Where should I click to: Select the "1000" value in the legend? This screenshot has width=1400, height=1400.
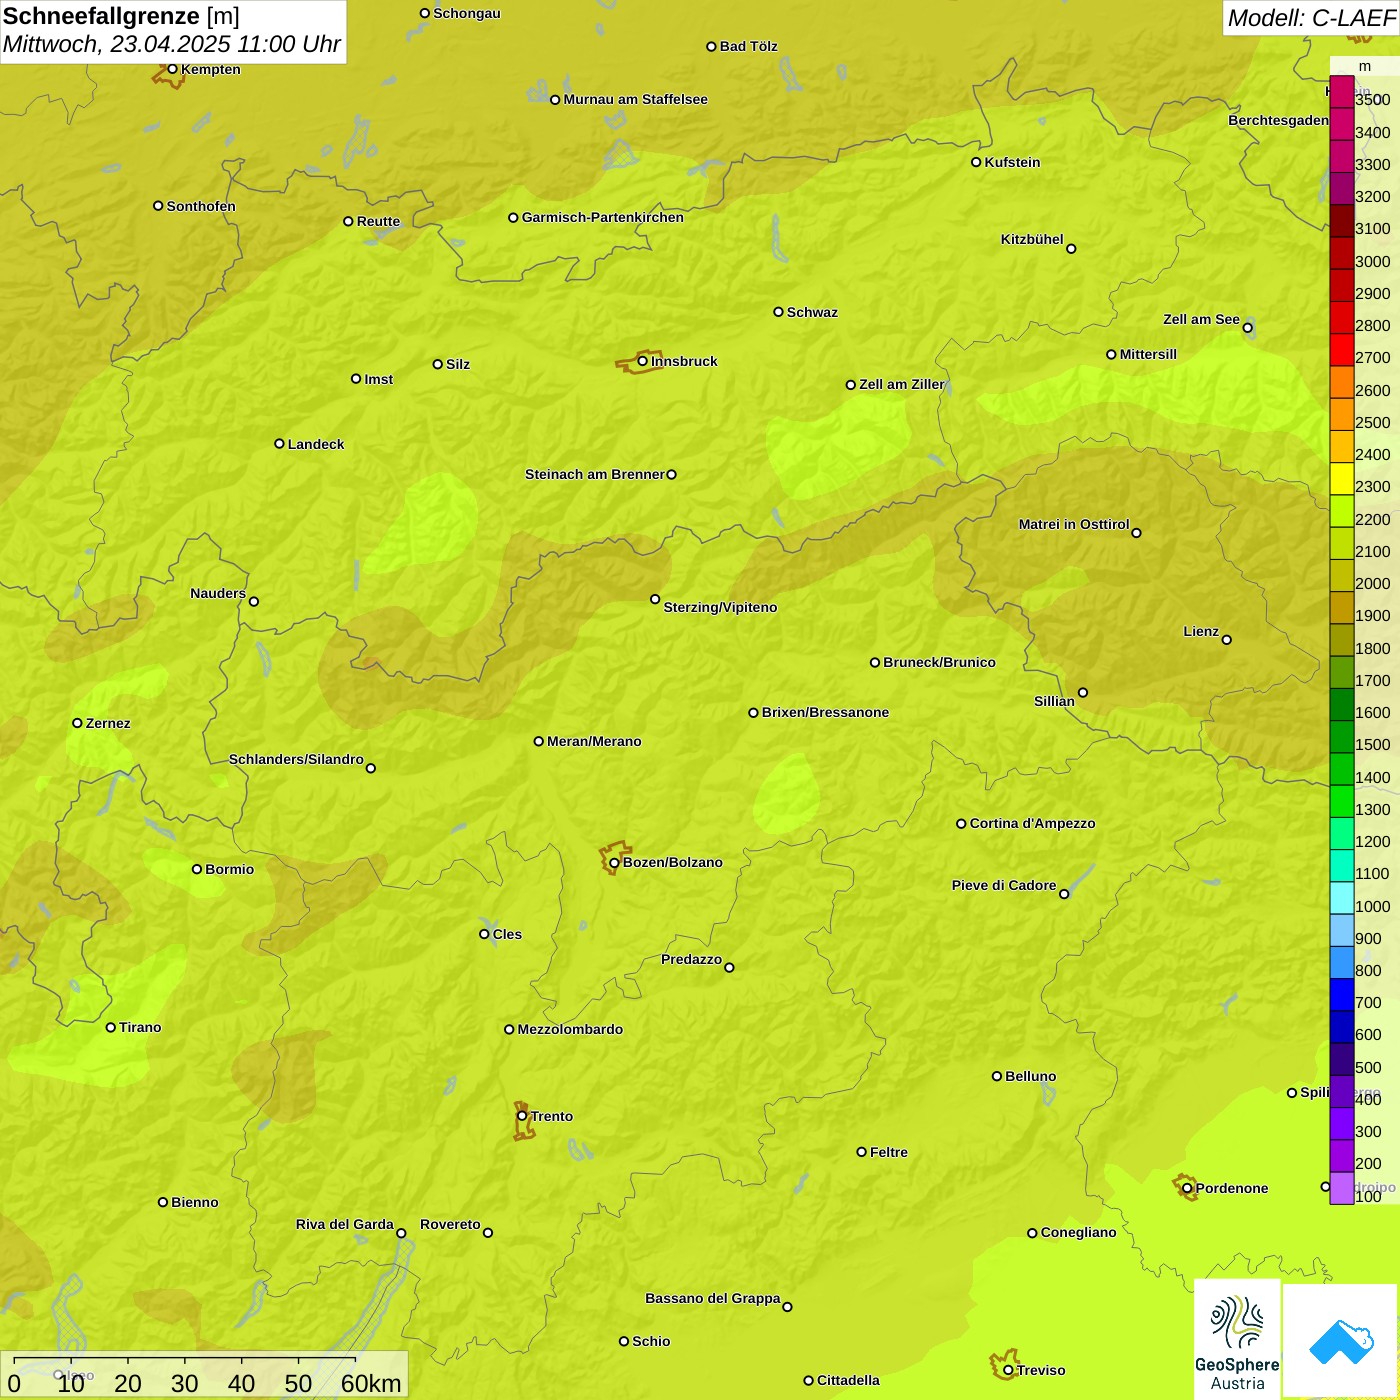(x=1373, y=906)
